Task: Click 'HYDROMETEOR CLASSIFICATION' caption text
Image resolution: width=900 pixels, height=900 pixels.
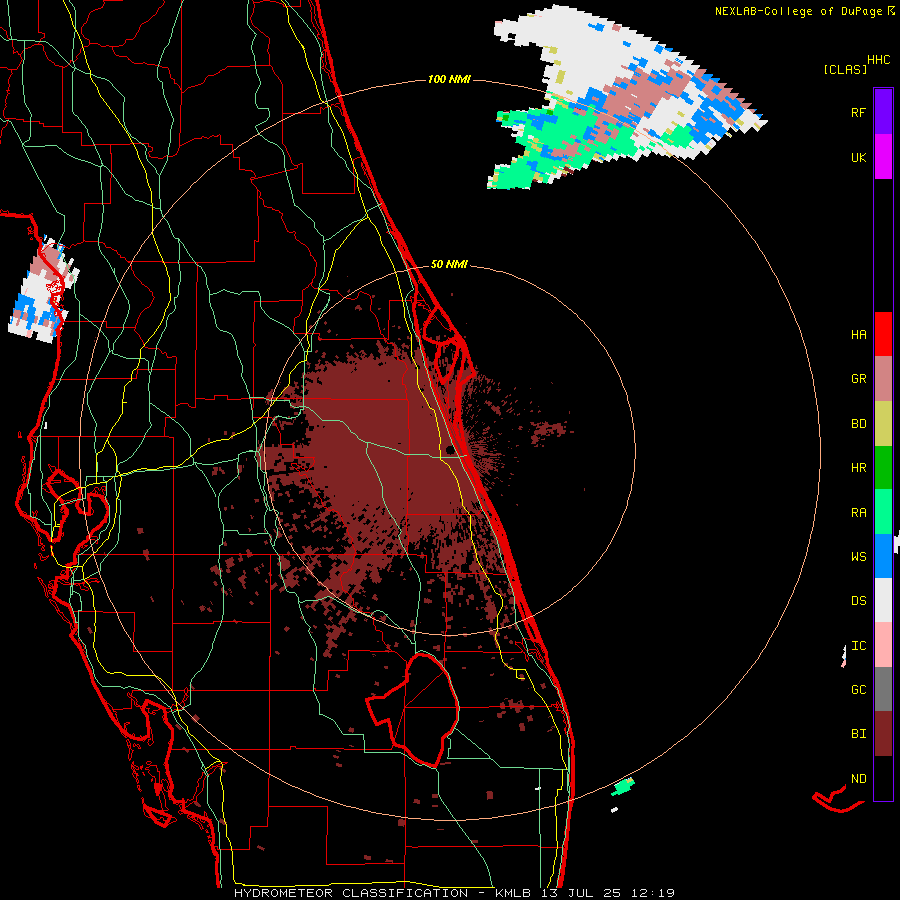Action: pos(351,893)
